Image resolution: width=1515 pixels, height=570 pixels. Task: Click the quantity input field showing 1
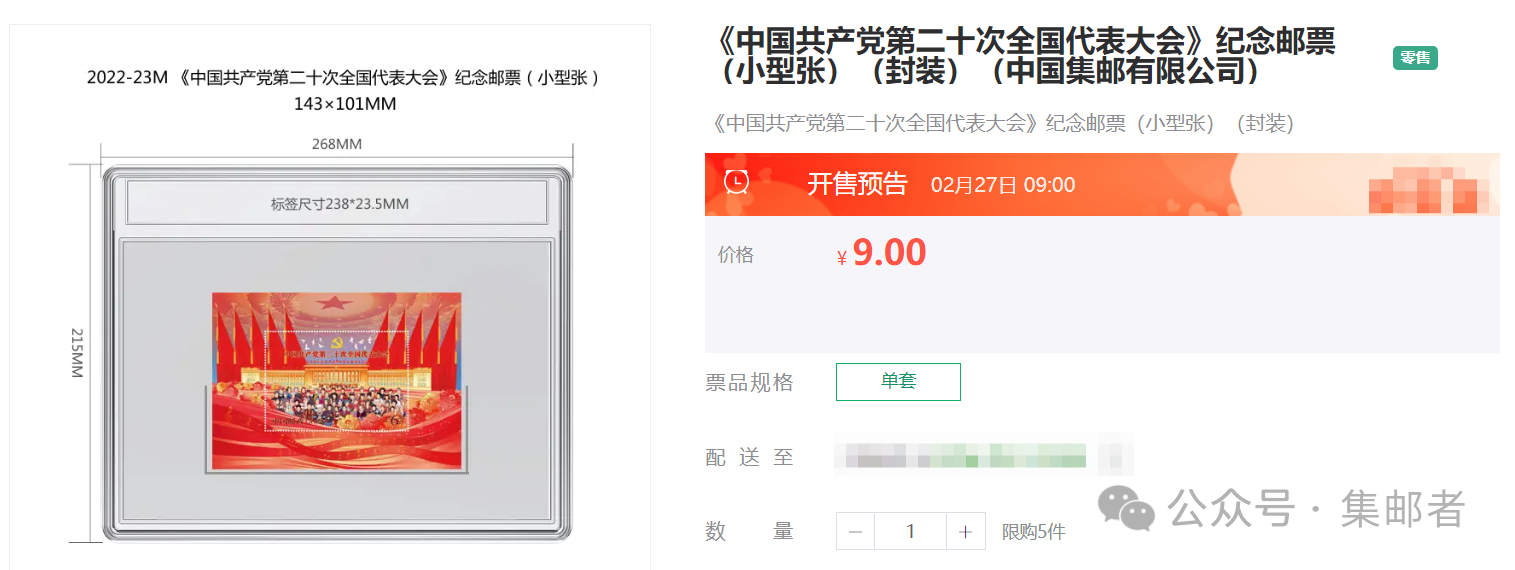point(910,532)
